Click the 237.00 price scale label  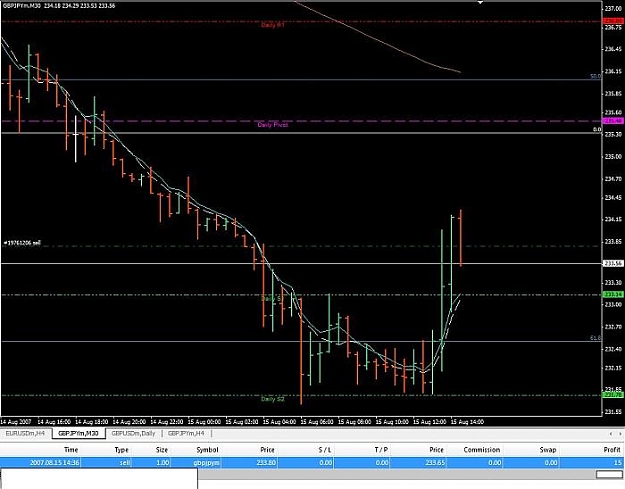click(613, 8)
